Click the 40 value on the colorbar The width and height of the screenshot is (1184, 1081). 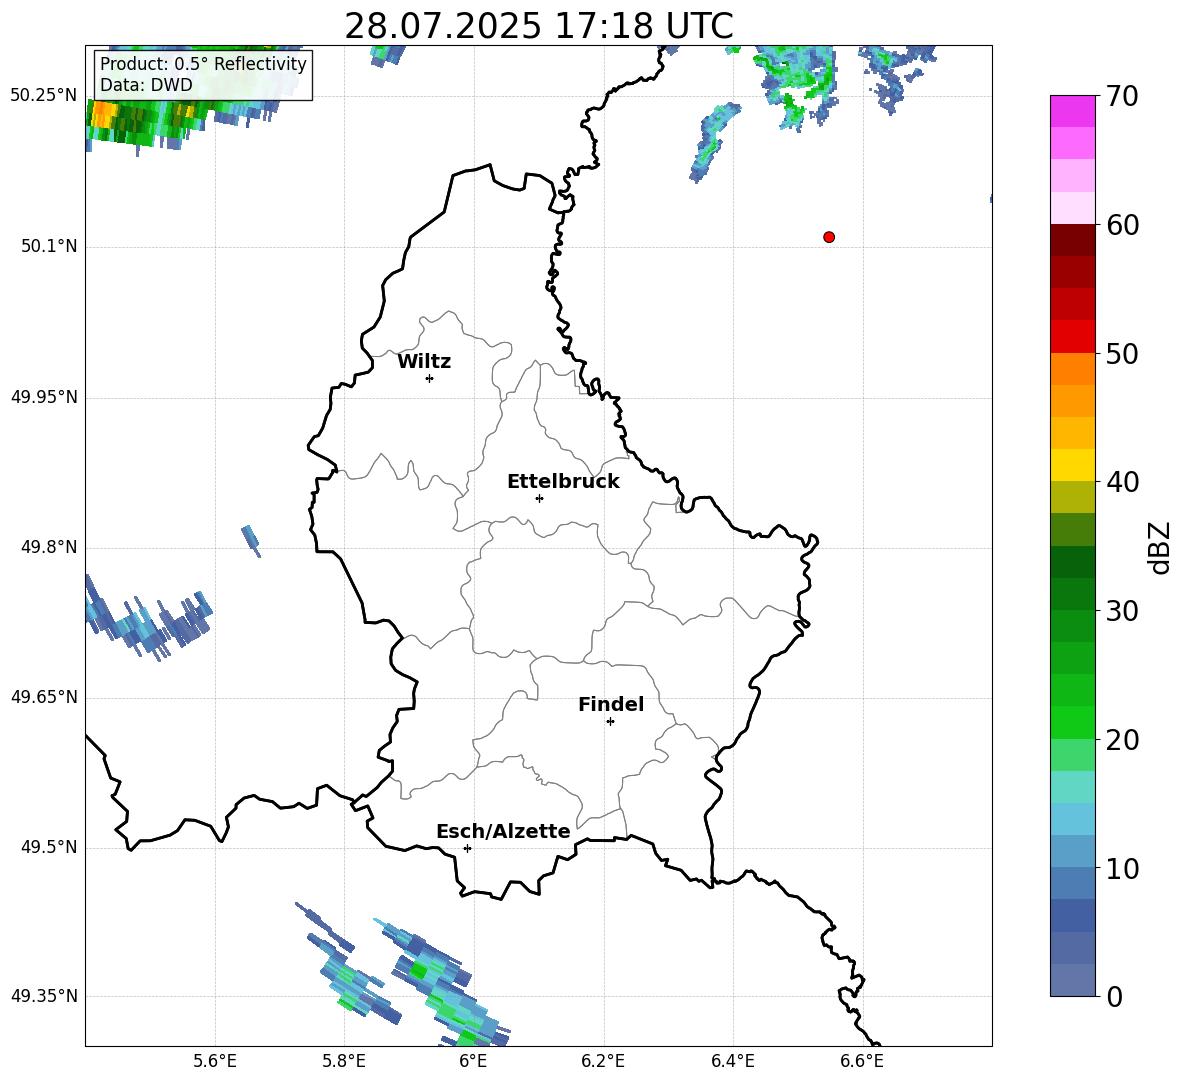[1122, 482]
